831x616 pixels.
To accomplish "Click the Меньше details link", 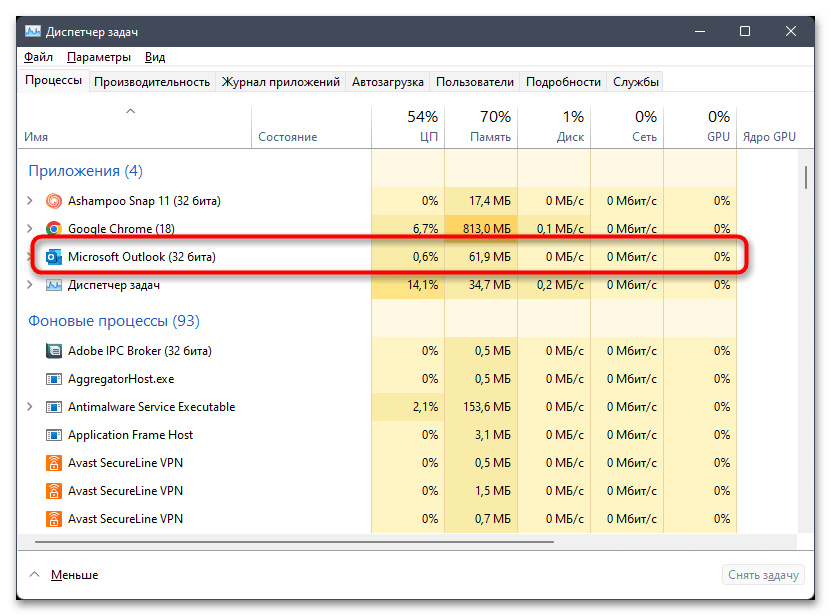I will point(75,575).
